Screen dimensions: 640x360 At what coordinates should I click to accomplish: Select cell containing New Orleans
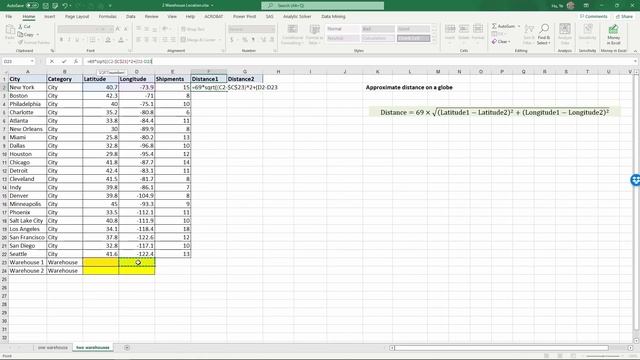click(x=27, y=129)
